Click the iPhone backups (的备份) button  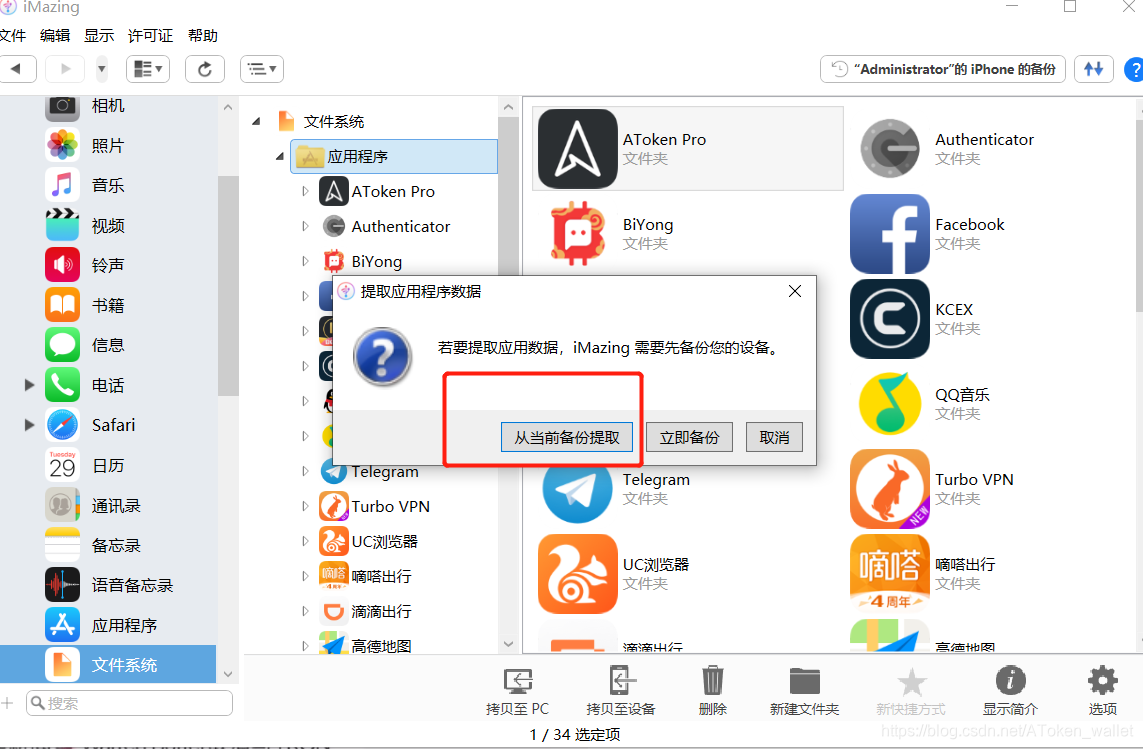point(943,69)
